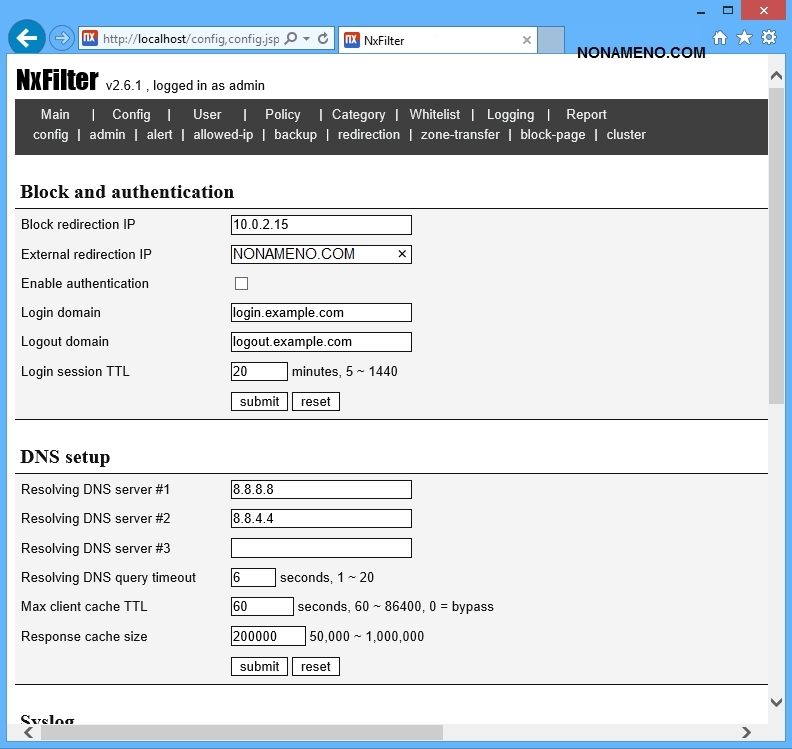This screenshot has width=792, height=749.
Task: Open the address bar dropdown arrow
Action: pyautogui.click(x=307, y=38)
